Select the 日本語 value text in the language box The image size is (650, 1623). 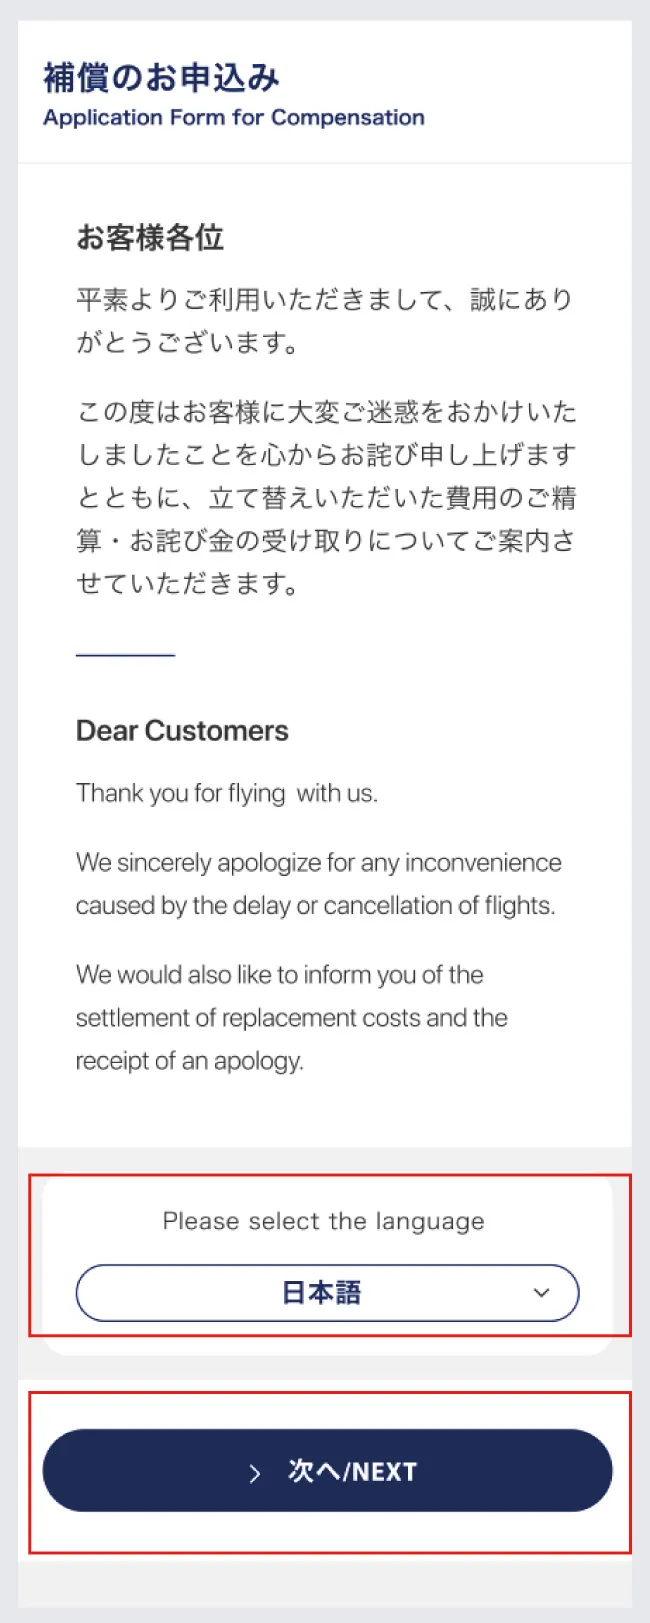tap(321, 1292)
